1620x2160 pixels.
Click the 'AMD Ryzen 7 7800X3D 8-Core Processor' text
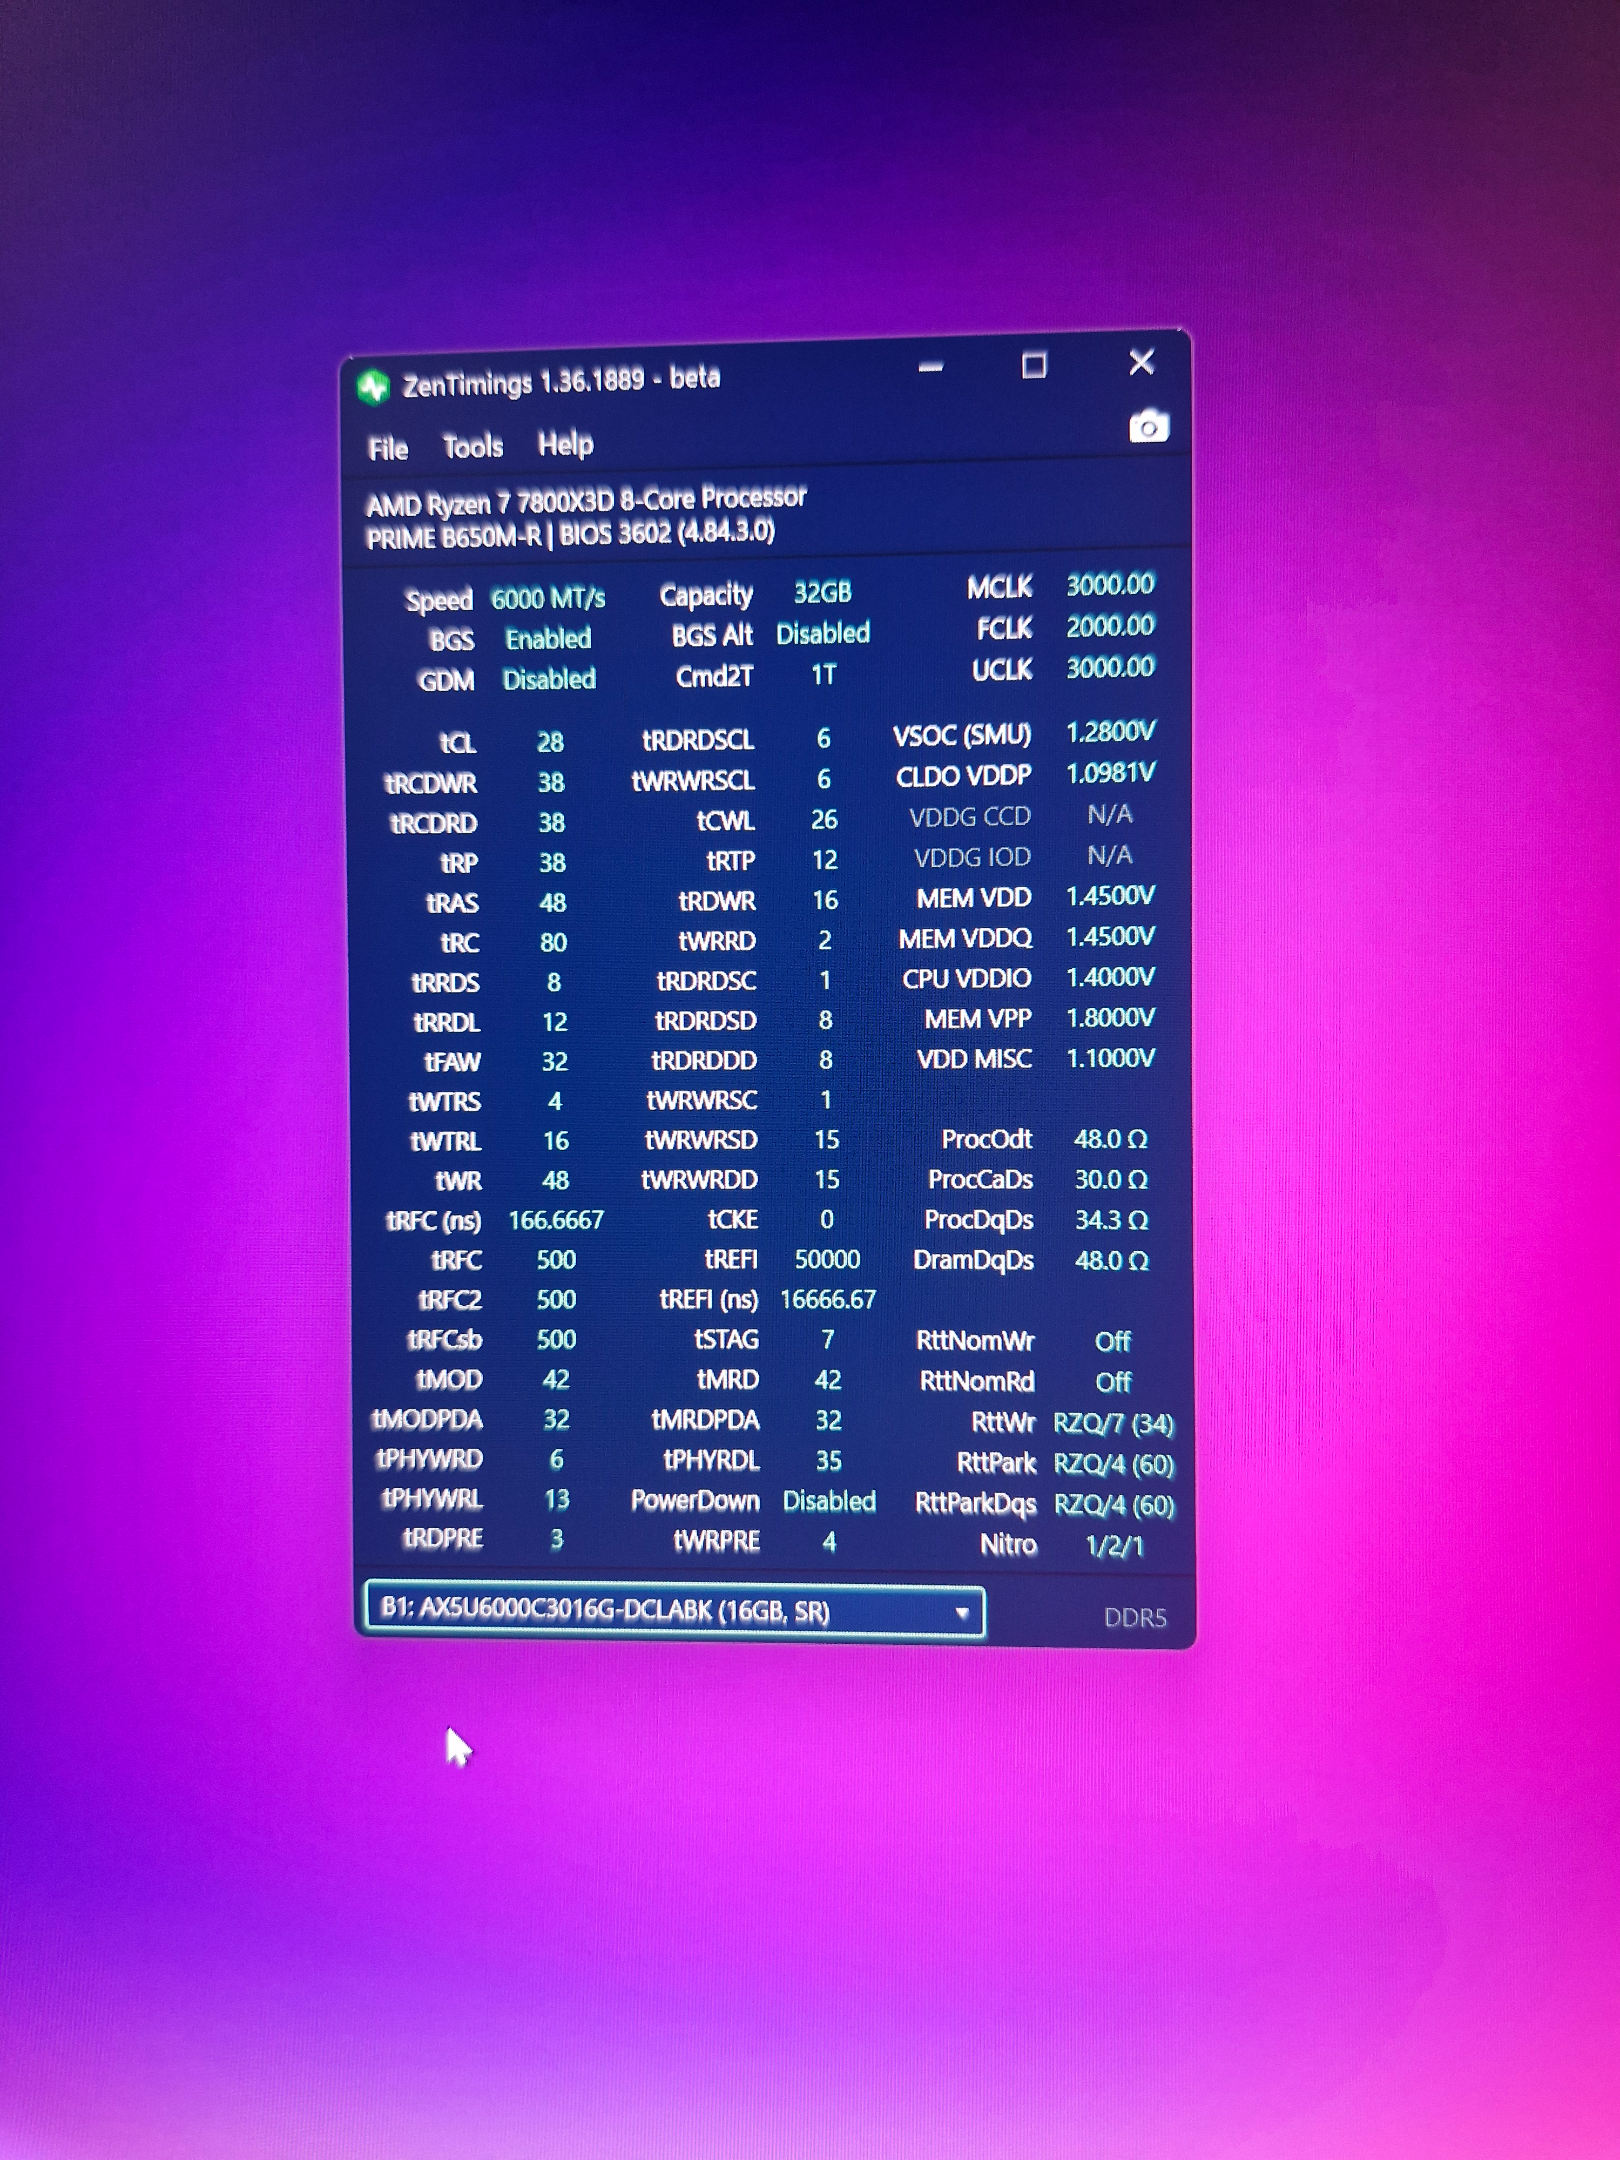(586, 500)
